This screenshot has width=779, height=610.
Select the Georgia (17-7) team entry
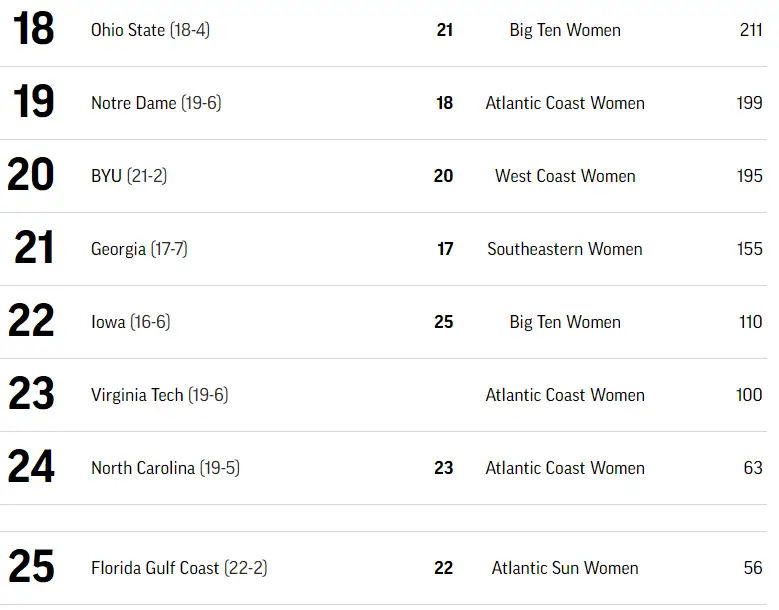[x=139, y=249]
